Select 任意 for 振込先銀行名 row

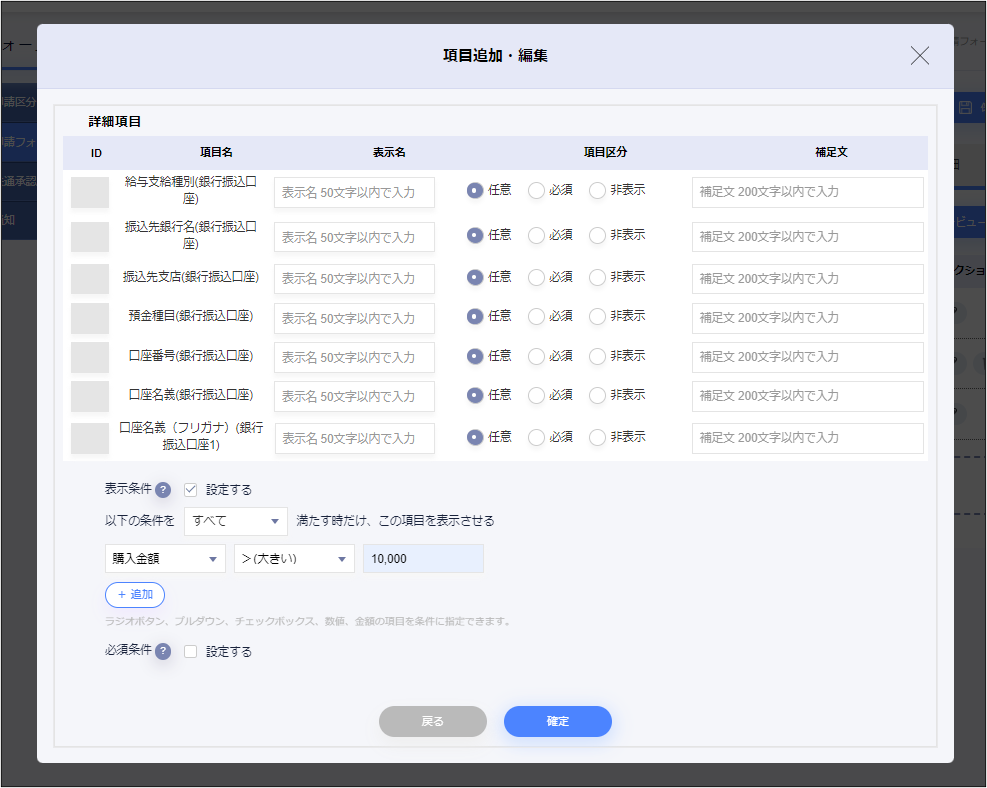pyautogui.click(x=475, y=235)
